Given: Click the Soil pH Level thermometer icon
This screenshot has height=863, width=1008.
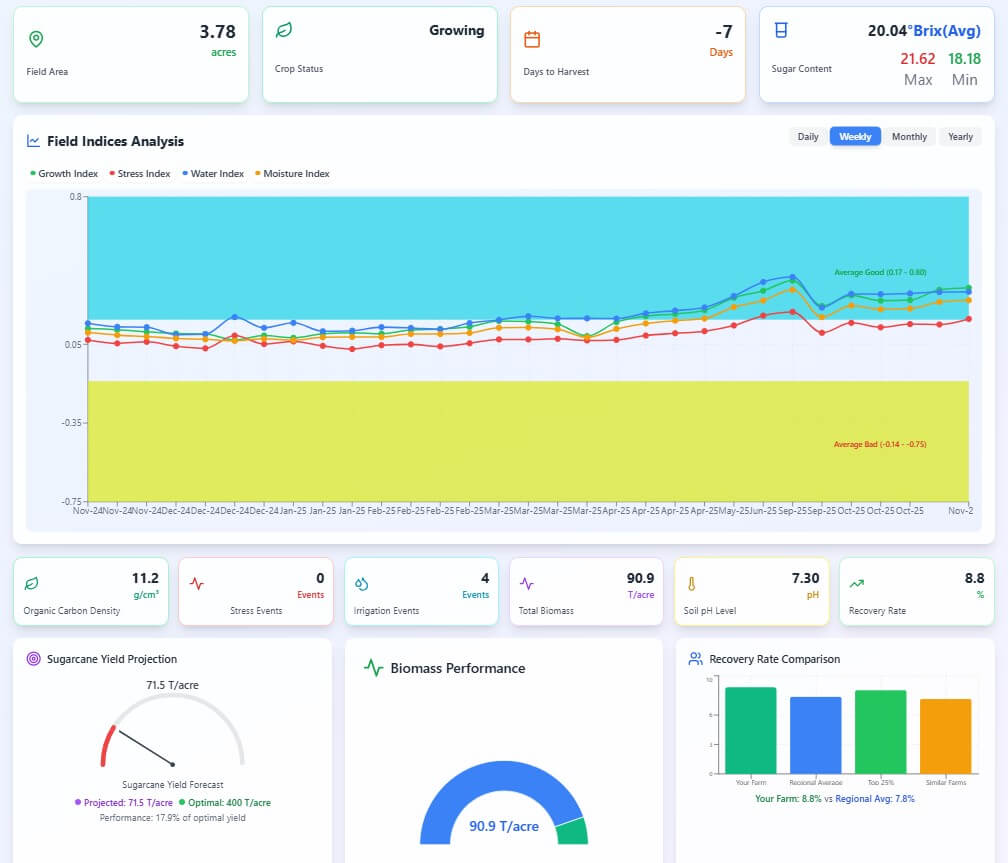Looking at the screenshot, I should pos(690,583).
